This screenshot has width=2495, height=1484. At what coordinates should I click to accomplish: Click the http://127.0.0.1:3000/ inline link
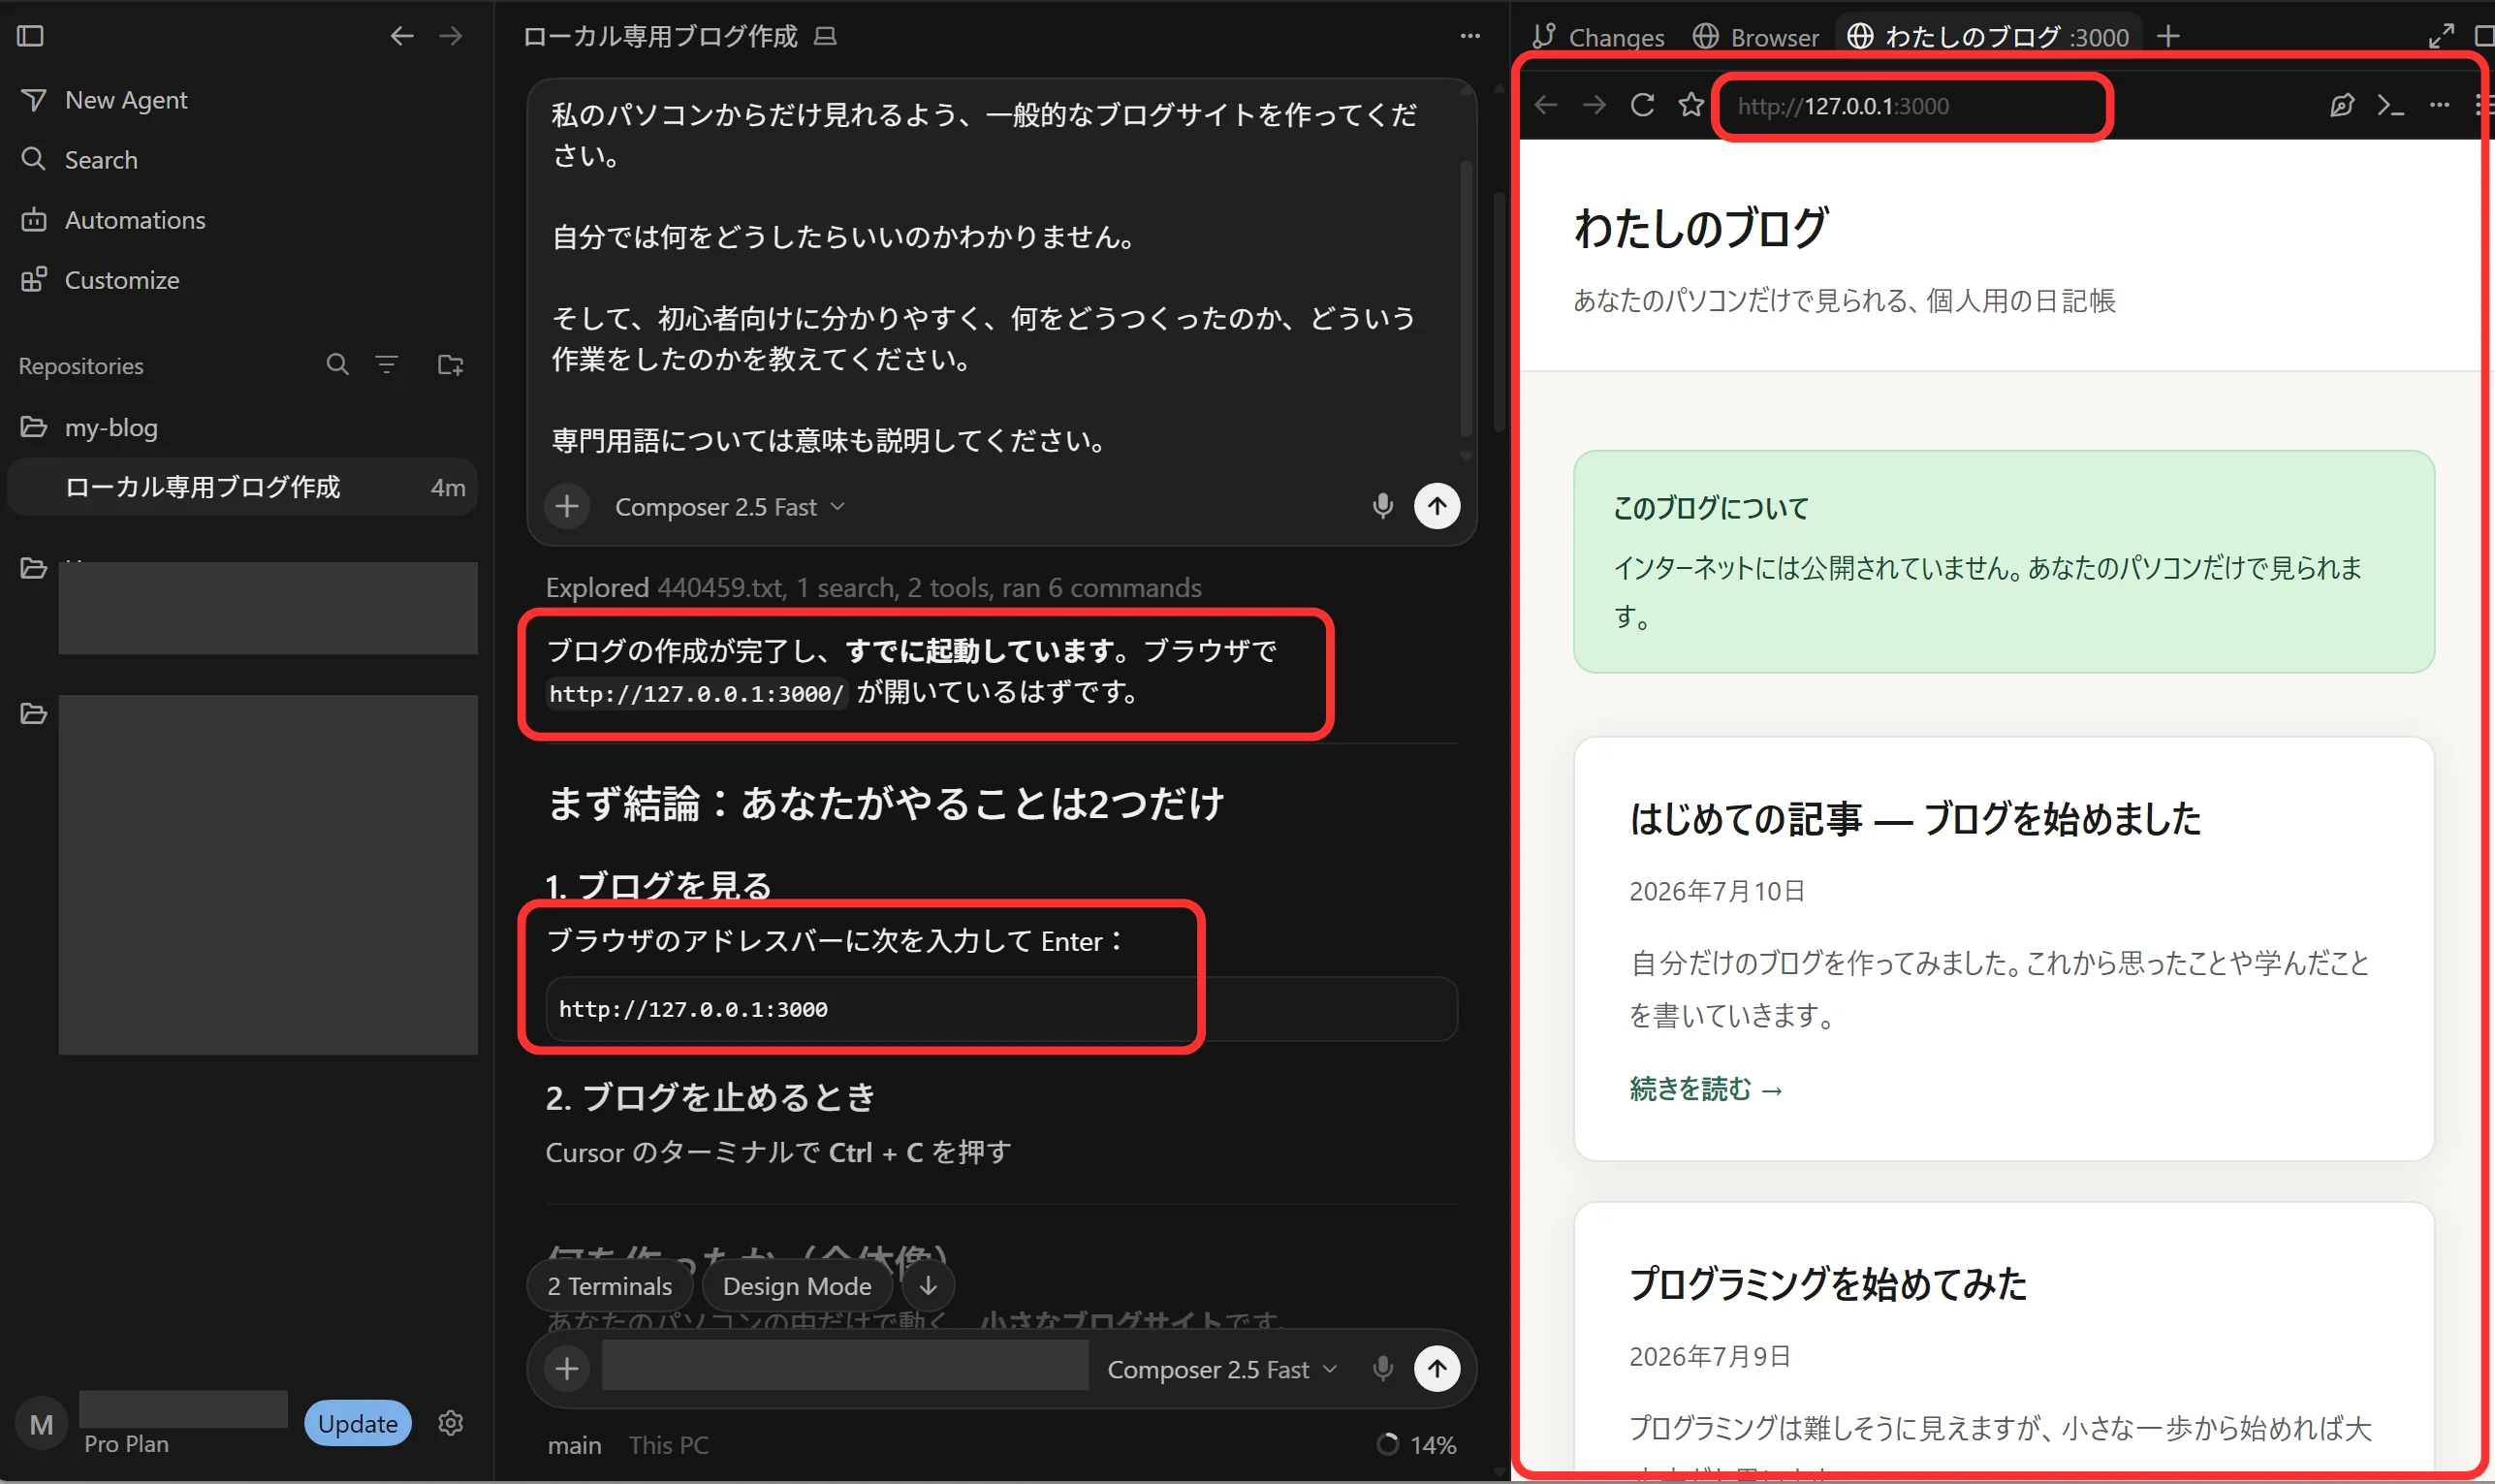tap(697, 694)
